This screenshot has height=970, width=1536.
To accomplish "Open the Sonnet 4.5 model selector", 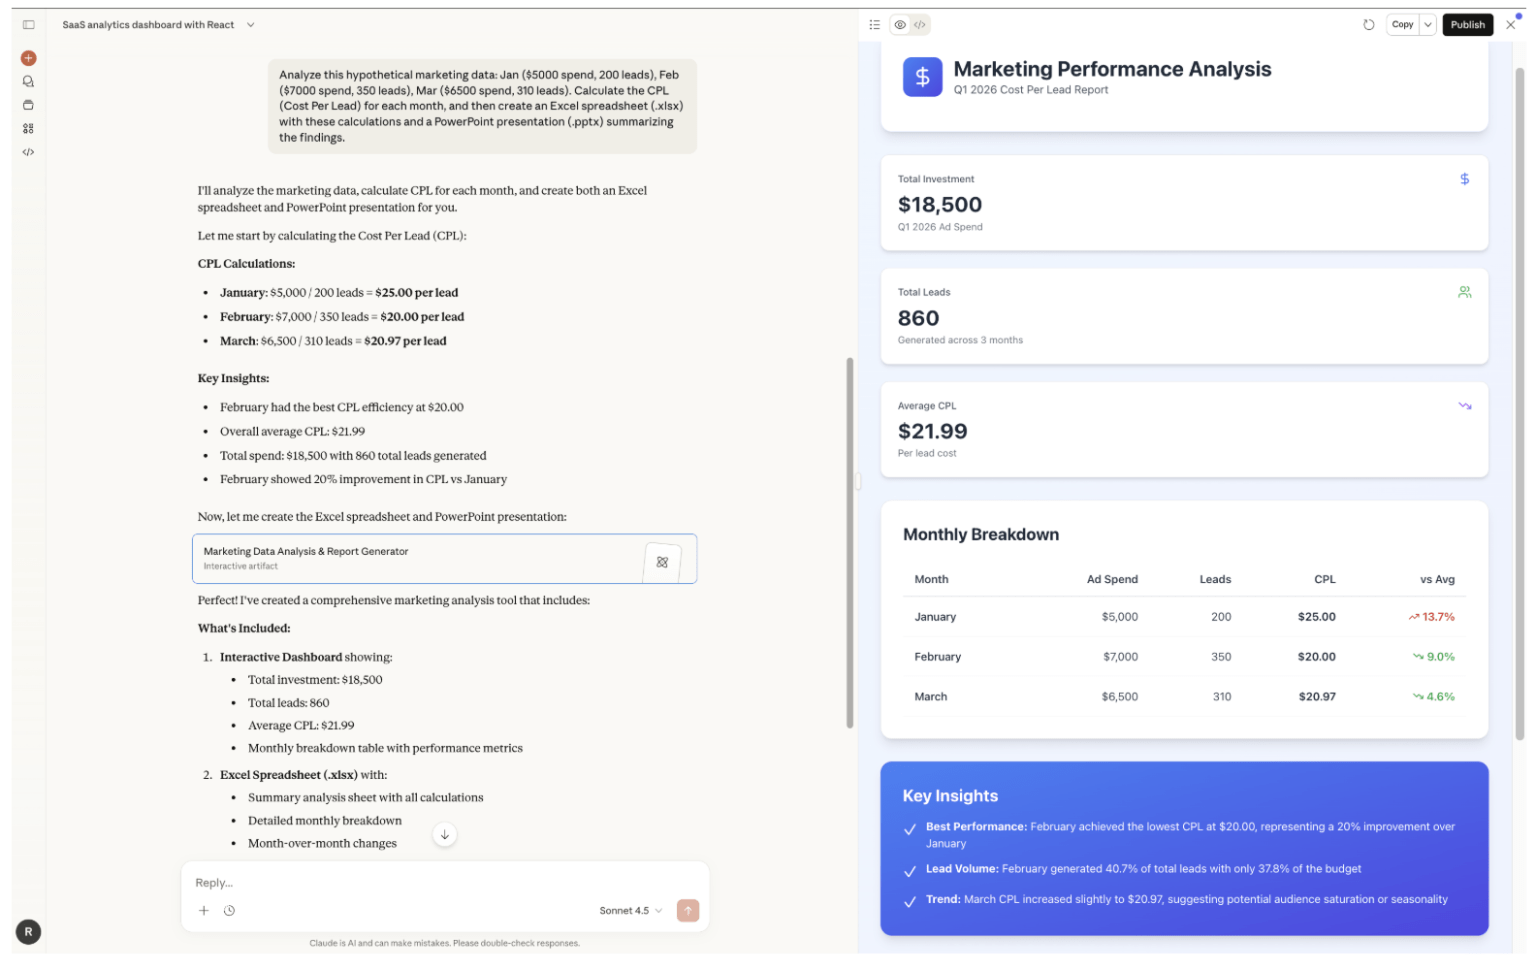I will pos(630,911).
